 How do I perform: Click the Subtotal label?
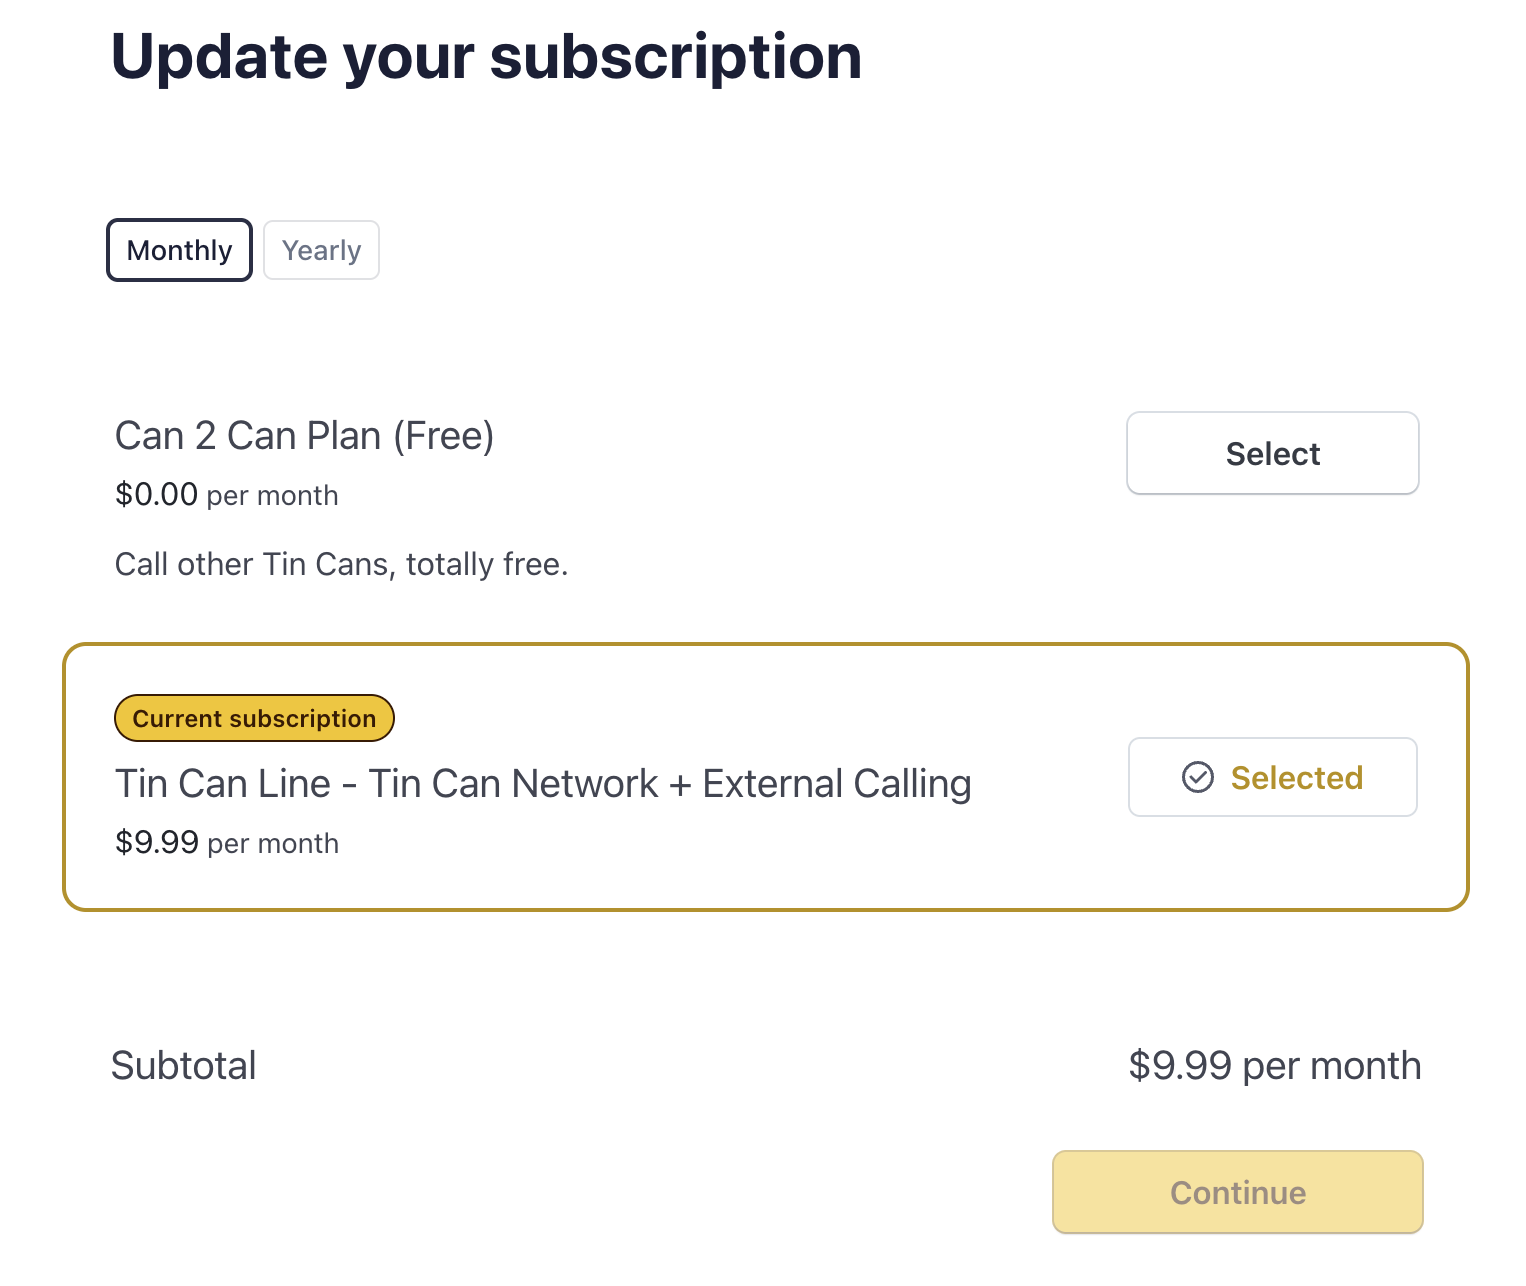pos(183,1065)
